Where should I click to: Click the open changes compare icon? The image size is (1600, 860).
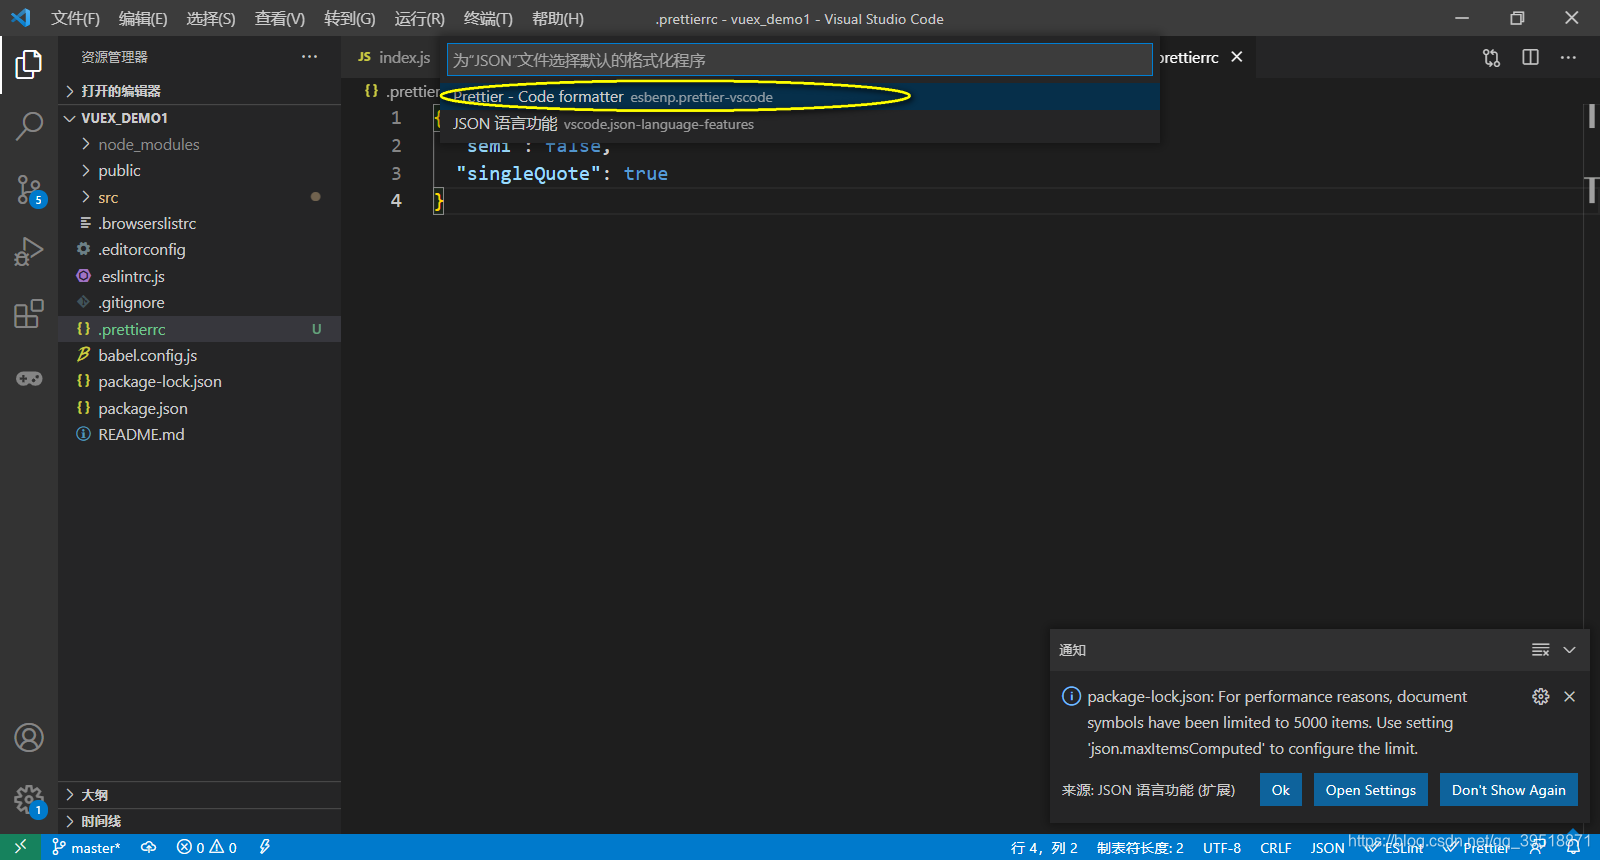tap(1492, 58)
